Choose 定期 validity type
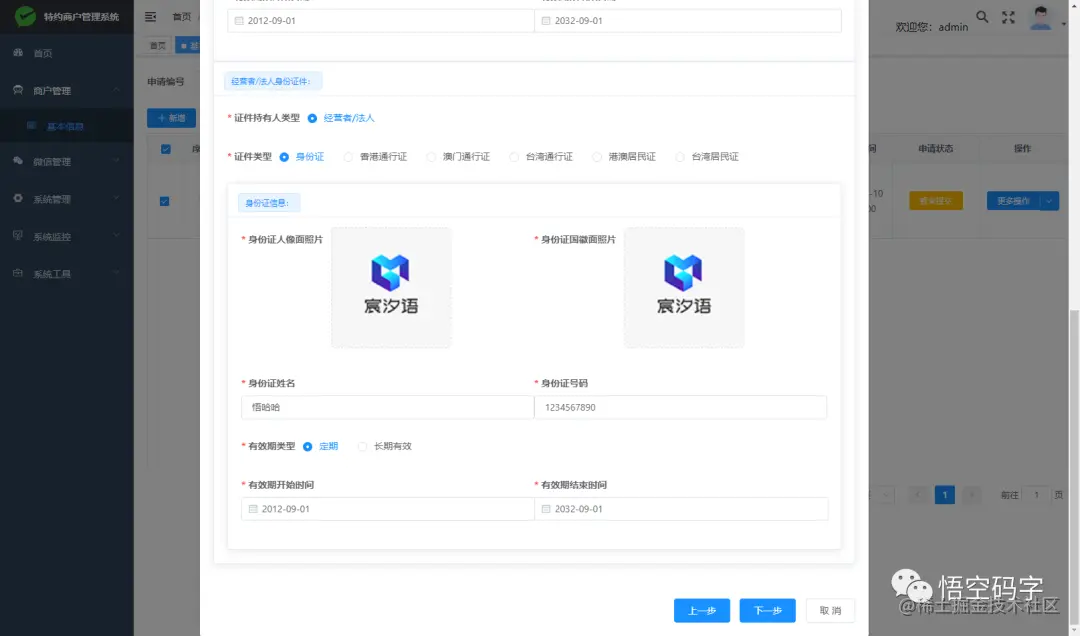This screenshot has width=1080, height=636. [307, 447]
